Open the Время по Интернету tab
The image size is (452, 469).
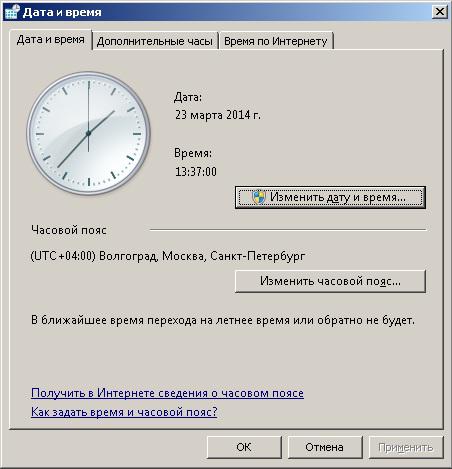[276, 41]
